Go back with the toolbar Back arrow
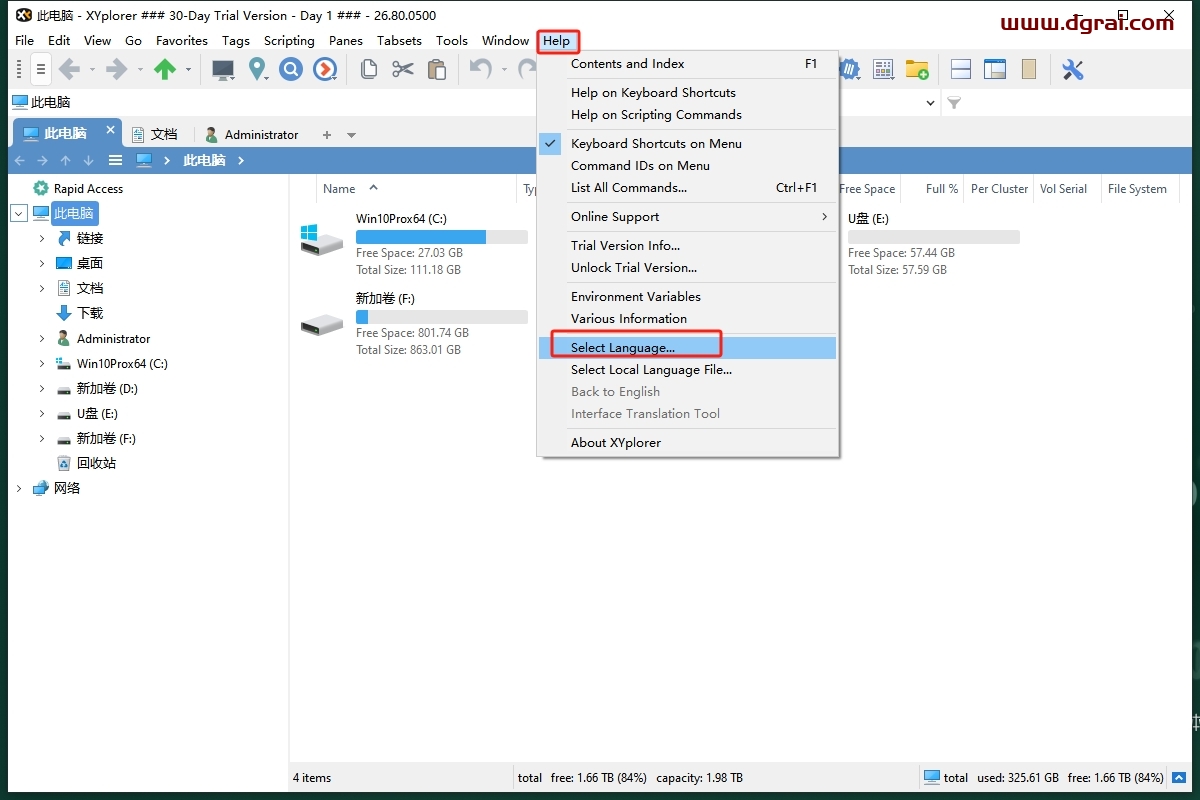 coord(69,69)
